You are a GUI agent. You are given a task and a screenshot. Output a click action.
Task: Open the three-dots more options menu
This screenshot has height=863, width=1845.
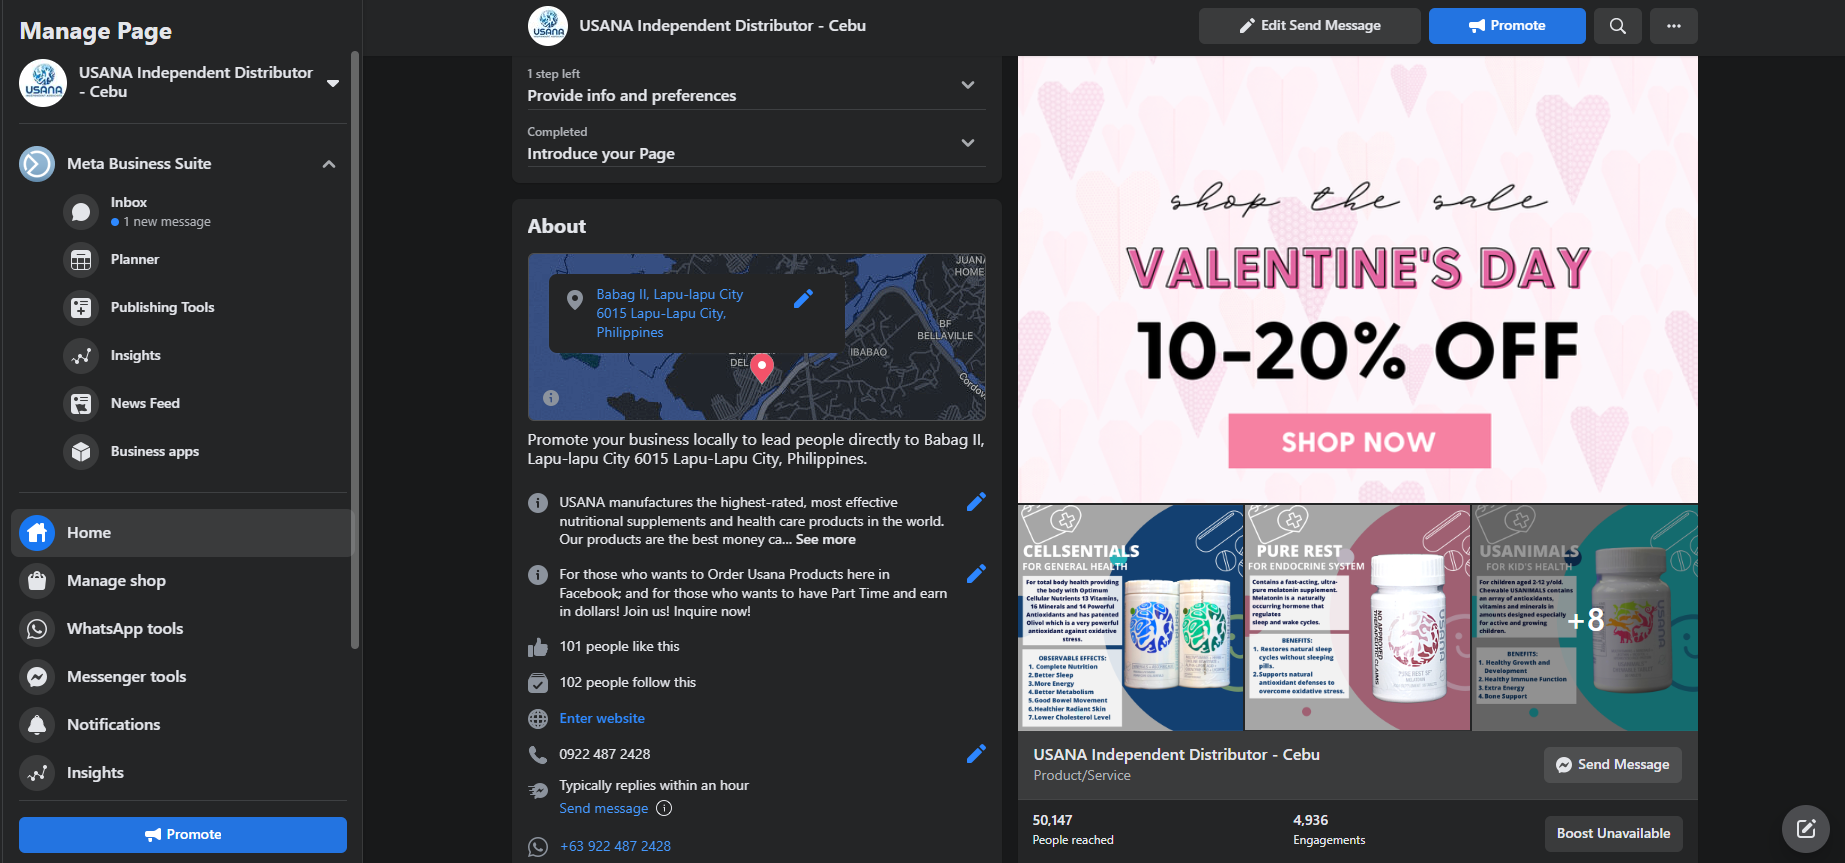point(1674,26)
